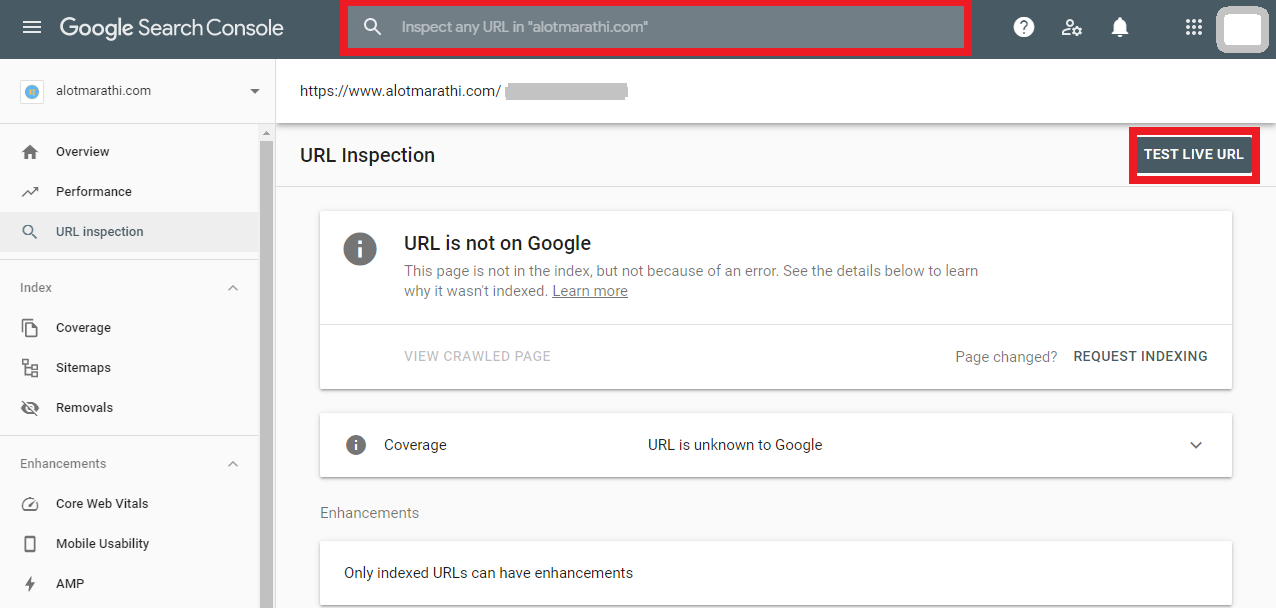The image size is (1276, 608).
Task: Click the Removals crossed-eye icon
Action: (x=30, y=408)
